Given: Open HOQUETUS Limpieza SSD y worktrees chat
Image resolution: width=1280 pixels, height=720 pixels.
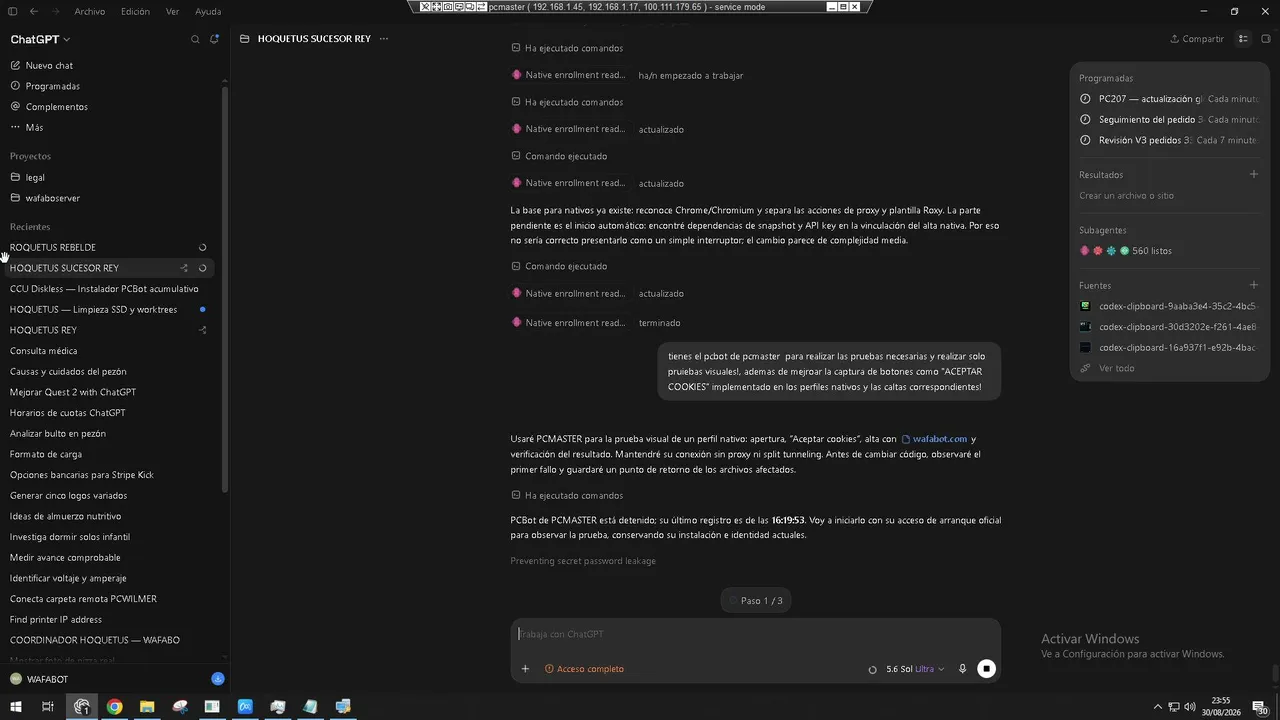Looking at the screenshot, I should pyautogui.click(x=93, y=310).
